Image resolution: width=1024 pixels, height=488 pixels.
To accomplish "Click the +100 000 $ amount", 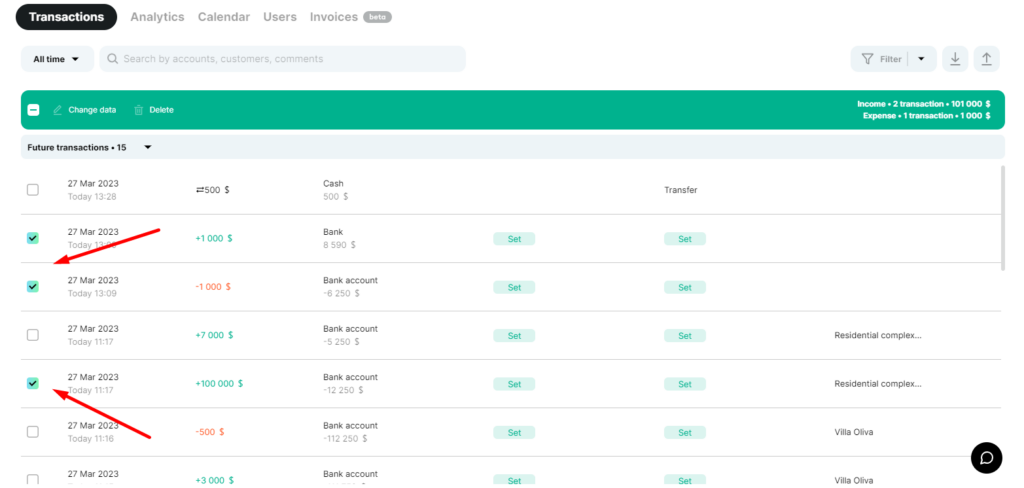I will (x=219, y=383).
